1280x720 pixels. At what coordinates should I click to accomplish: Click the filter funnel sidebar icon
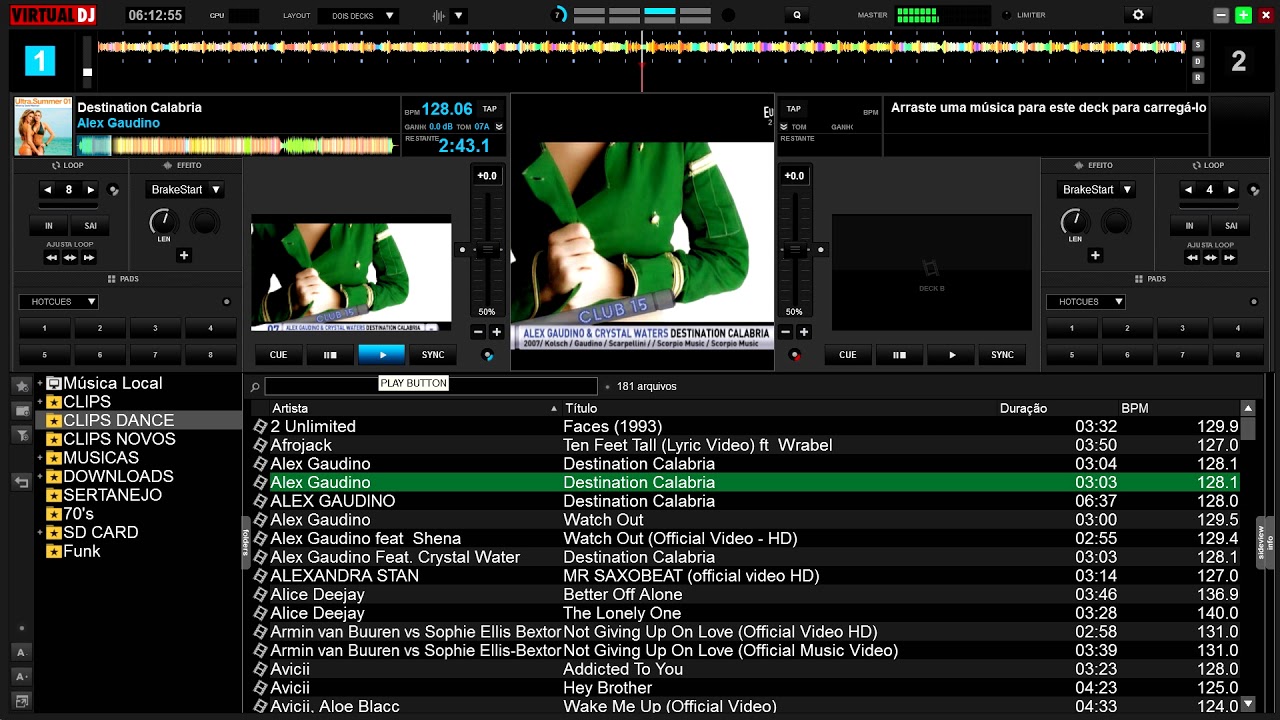click(22, 435)
